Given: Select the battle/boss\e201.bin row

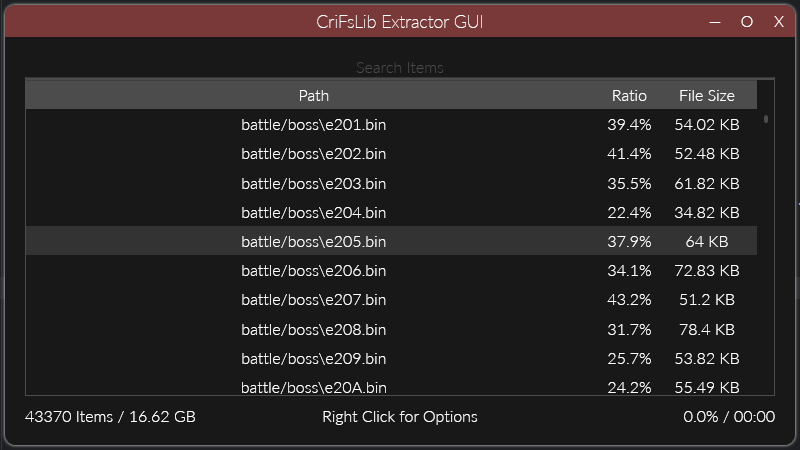Looking at the screenshot, I should pyautogui.click(x=313, y=125).
